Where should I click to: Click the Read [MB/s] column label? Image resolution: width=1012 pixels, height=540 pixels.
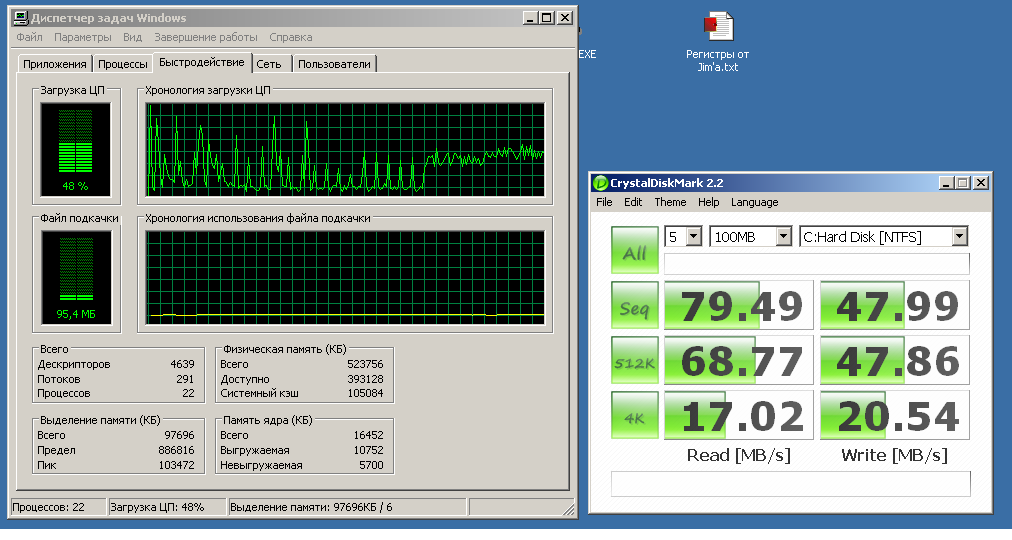coord(738,455)
